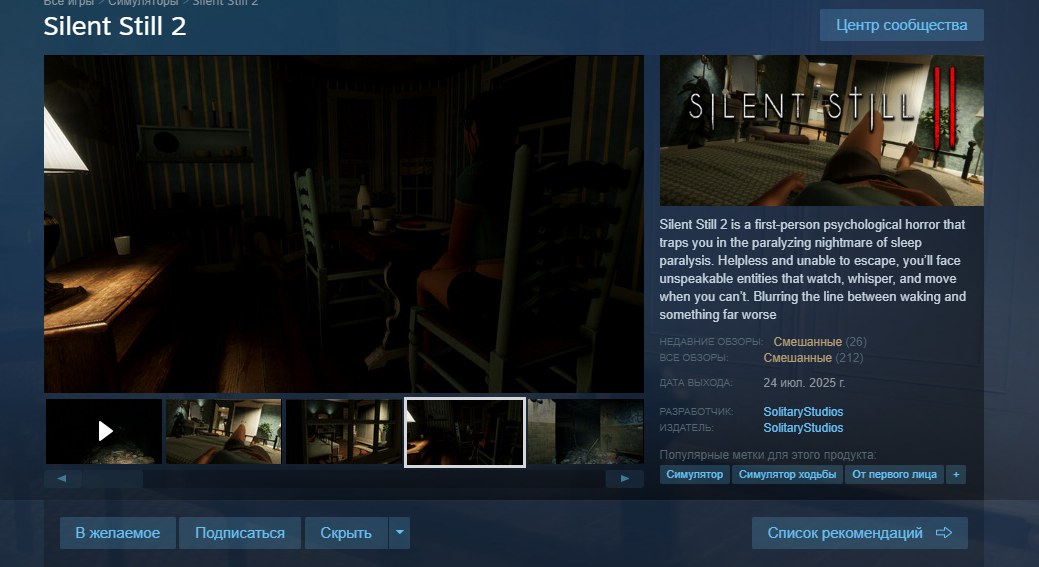Click the Подписаться follow button
Image resolution: width=1039 pixels, height=567 pixels.
240,533
